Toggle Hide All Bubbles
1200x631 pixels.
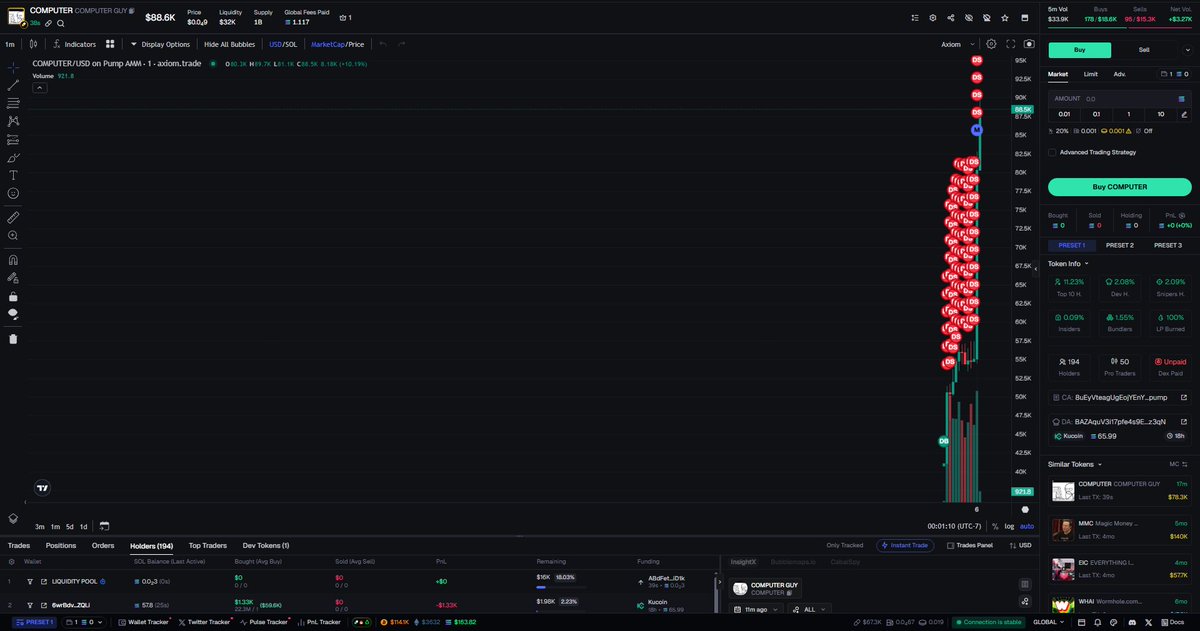click(x=228, y=44)
